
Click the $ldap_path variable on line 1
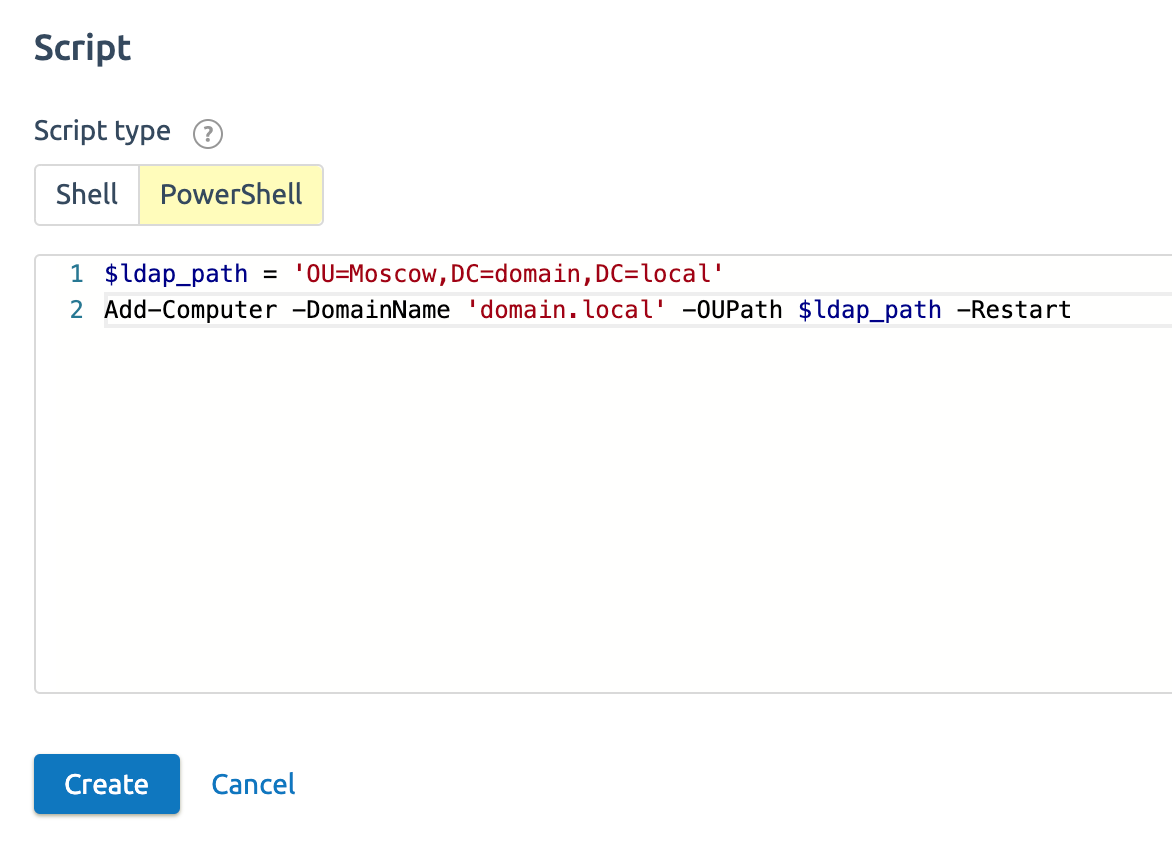(176, 274)
